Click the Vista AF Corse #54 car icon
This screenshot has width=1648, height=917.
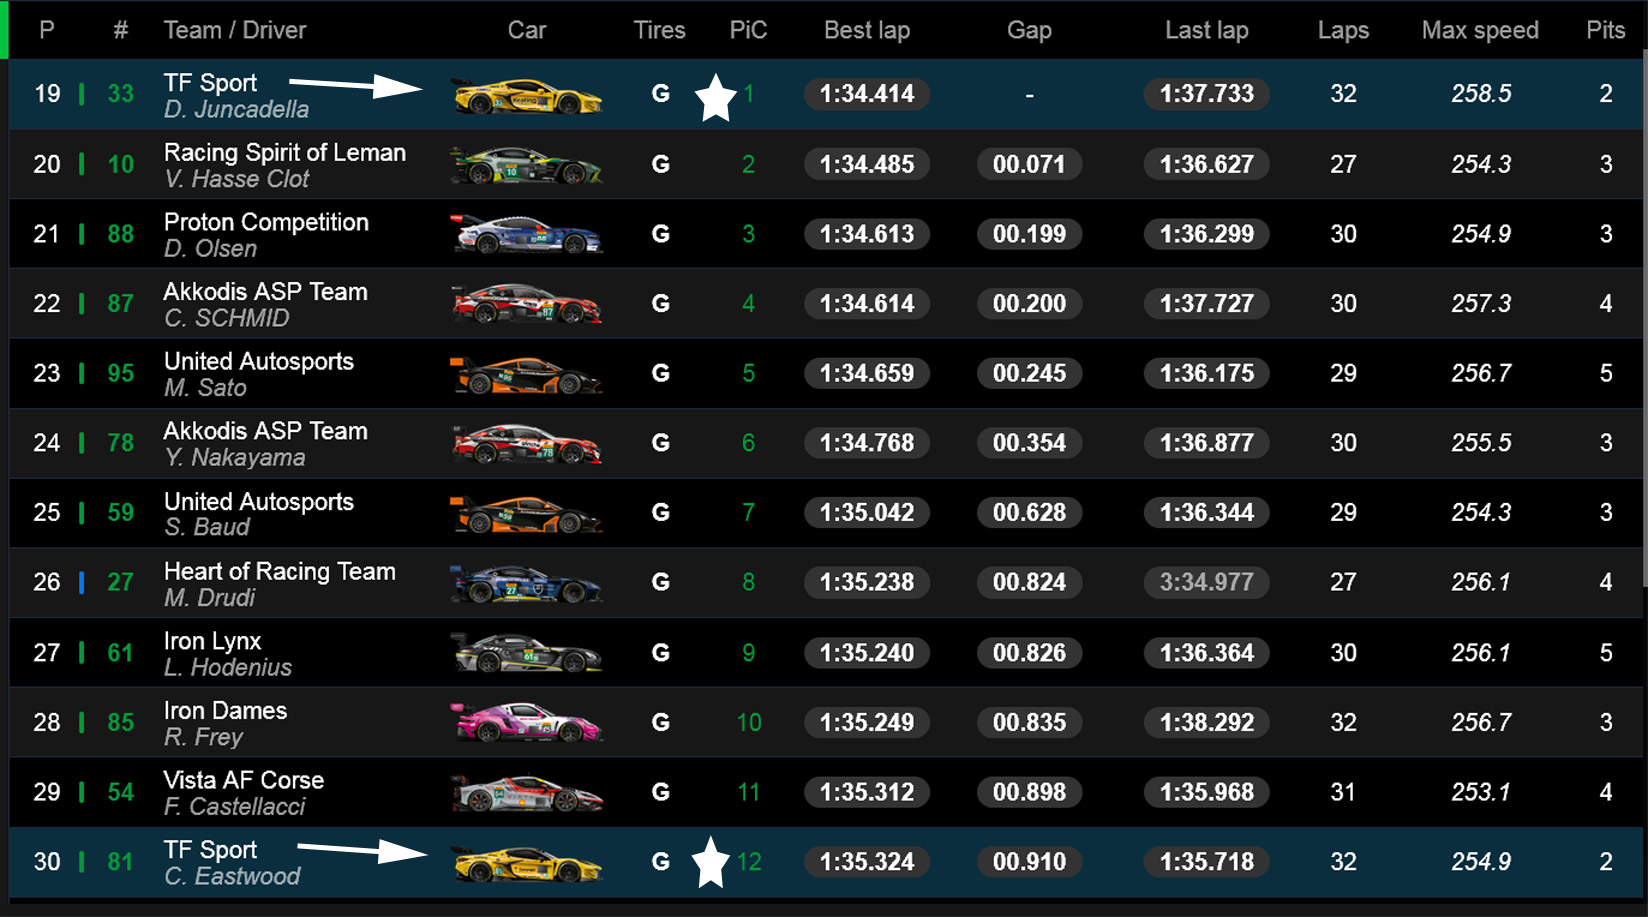[527, 793]
